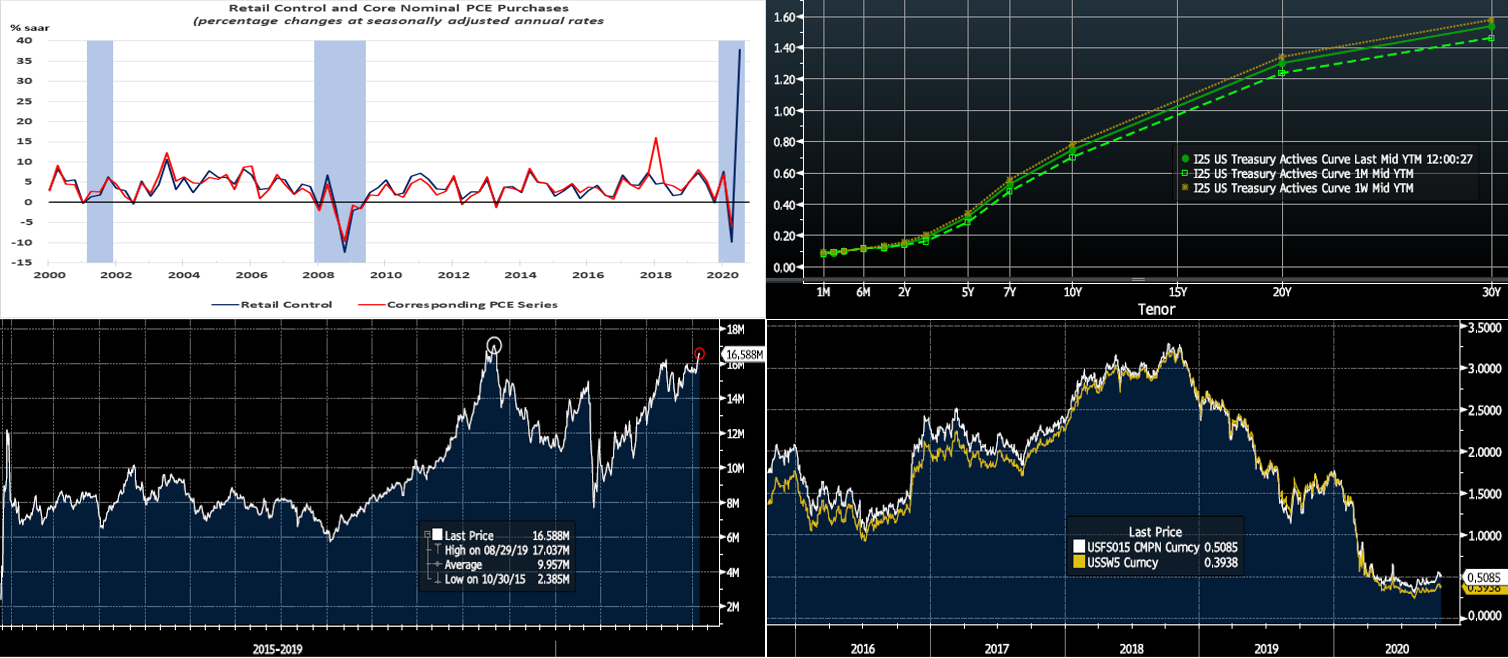Viewport: 1508px width, 658px height.
Task: Click the Average line icon in legend
Action: tap(438, 565)
